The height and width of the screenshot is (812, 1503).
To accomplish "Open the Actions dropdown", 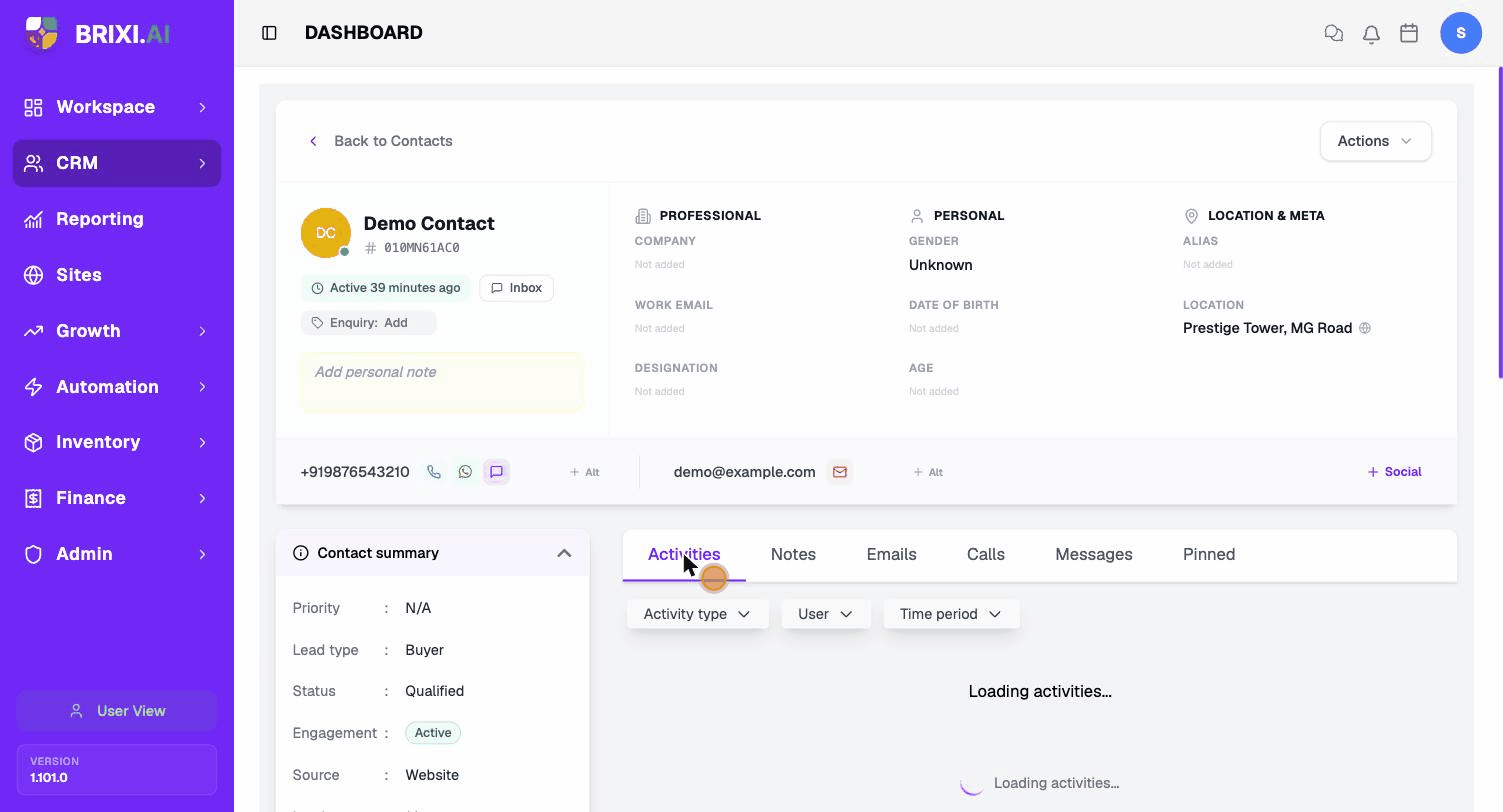I will [x=1376, y=141].
